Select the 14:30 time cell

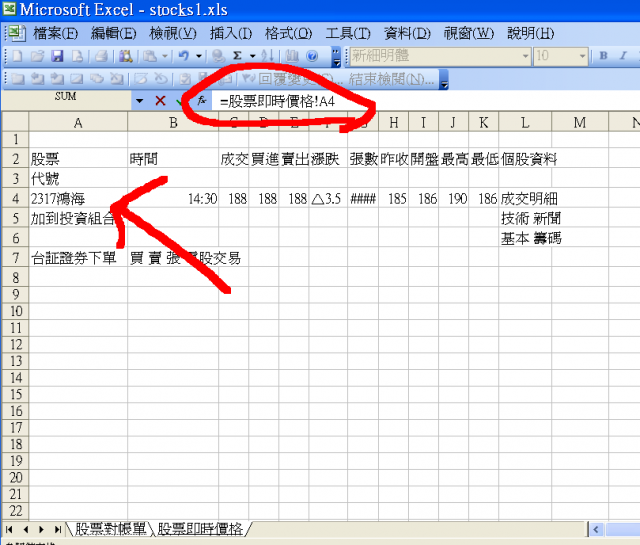click(x=173, y=198)
